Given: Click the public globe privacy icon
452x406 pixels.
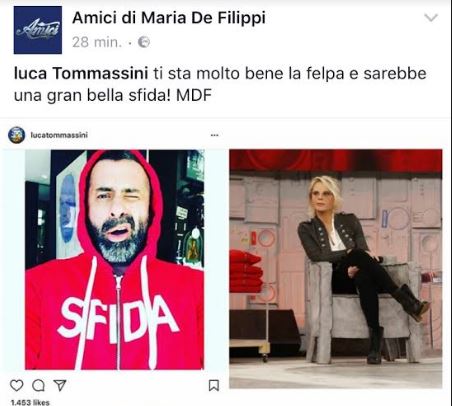Looking at the screenshot, I should coord(144,42).
